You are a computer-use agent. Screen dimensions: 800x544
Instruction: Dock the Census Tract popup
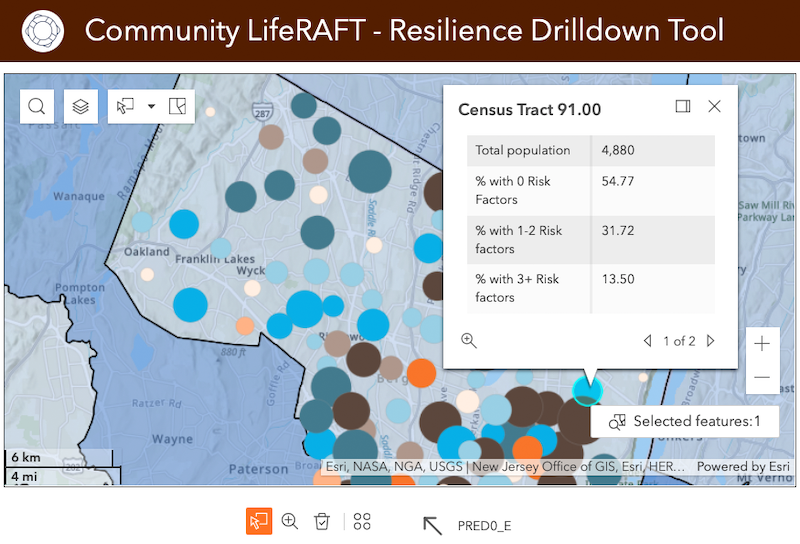point(683,107)
